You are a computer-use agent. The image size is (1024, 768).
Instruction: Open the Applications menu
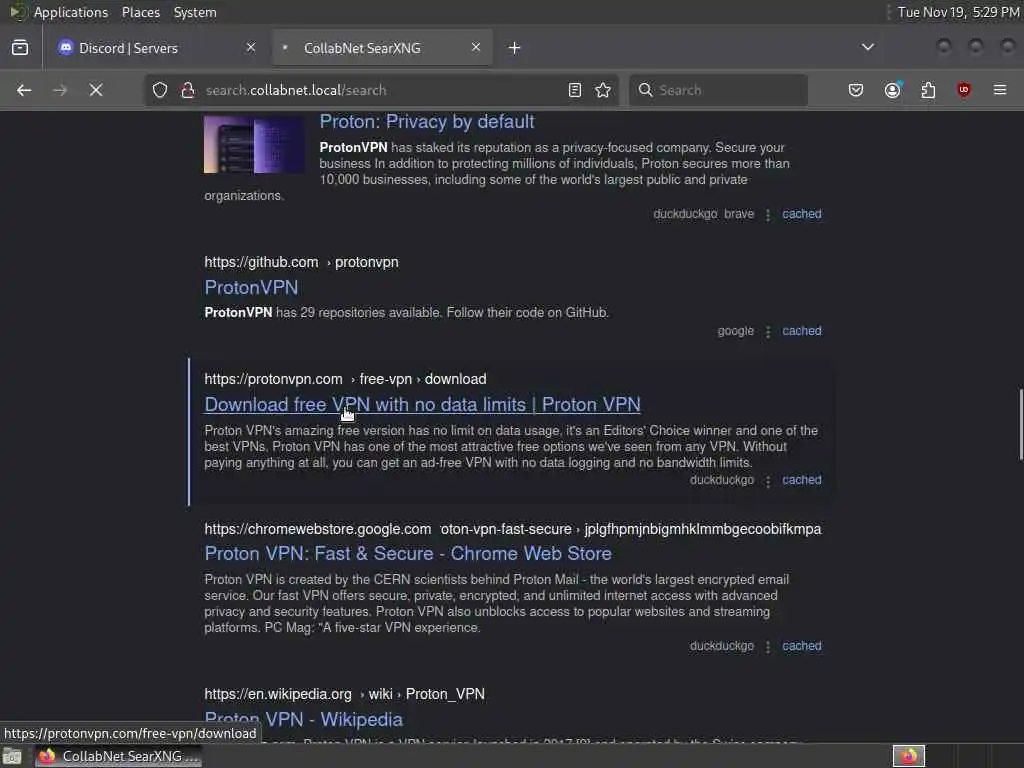coord(71,12)
